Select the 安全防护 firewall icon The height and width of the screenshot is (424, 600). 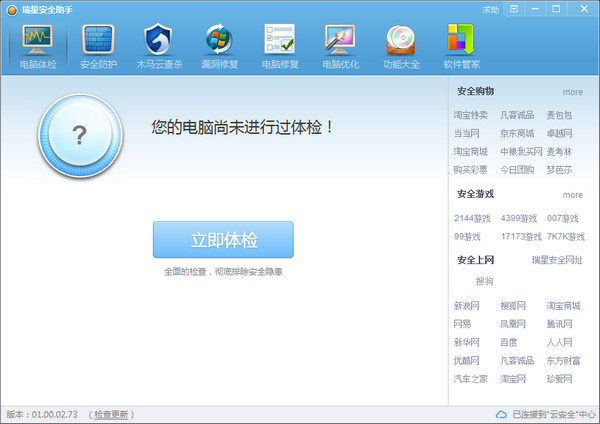point(98,40)
